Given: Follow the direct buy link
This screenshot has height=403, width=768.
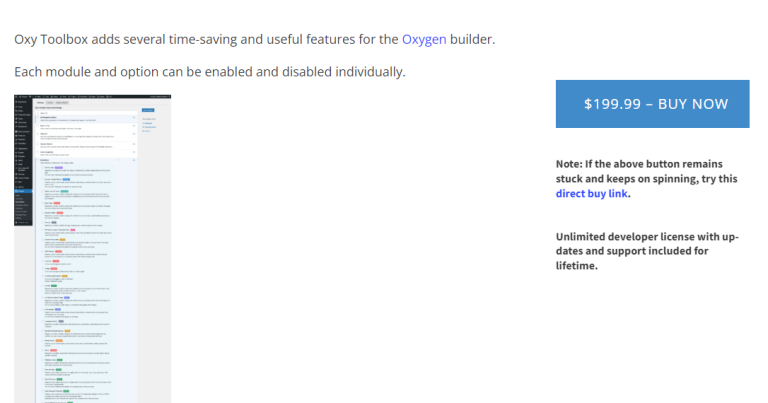Looking at the screenshot, I should 591,193.
